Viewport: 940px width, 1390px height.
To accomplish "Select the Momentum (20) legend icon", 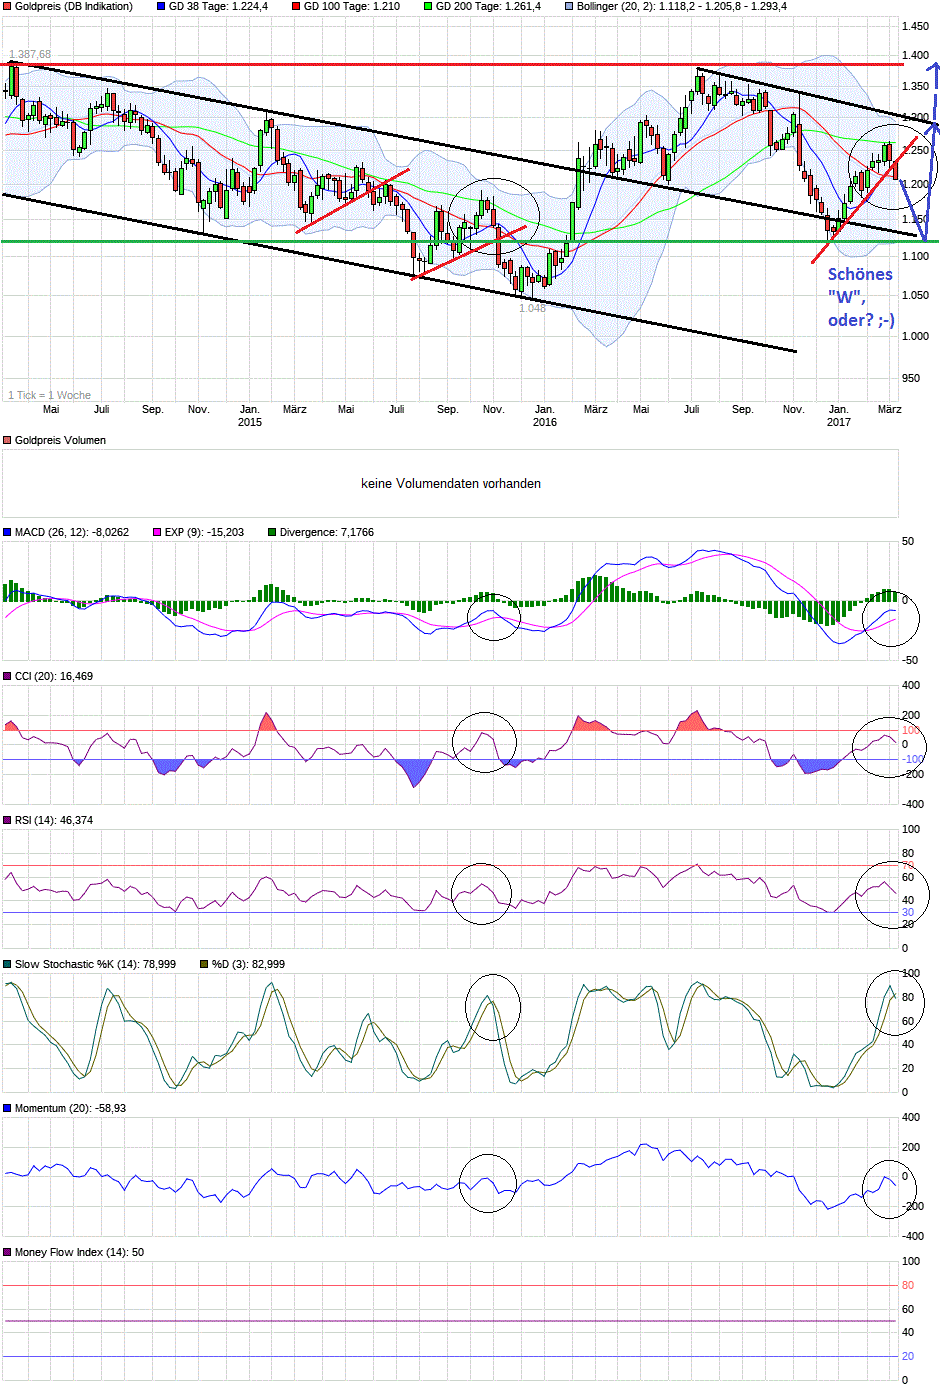I will 7,1108.
